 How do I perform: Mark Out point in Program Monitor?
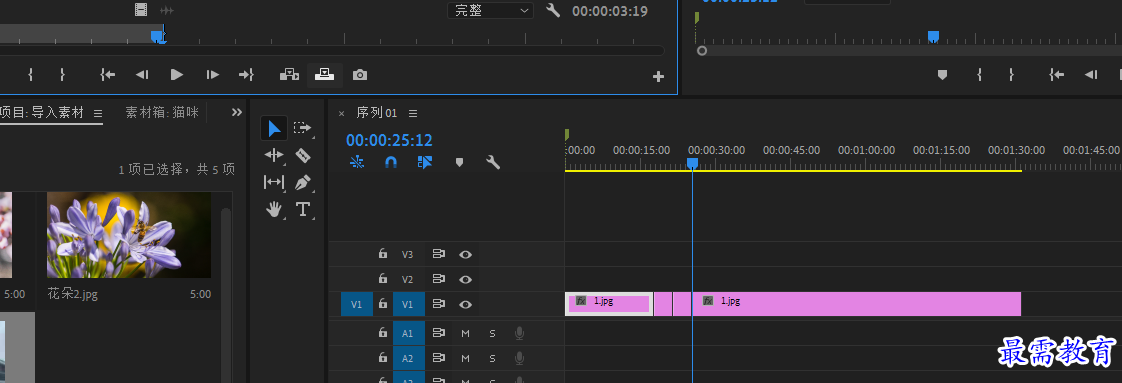pos(1011,74)
